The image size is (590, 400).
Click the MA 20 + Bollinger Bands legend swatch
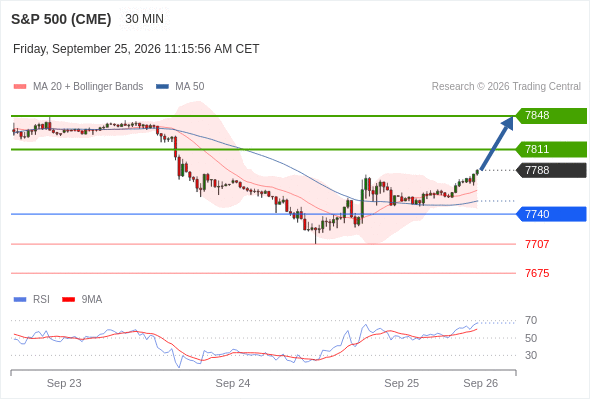coord(20,87)
